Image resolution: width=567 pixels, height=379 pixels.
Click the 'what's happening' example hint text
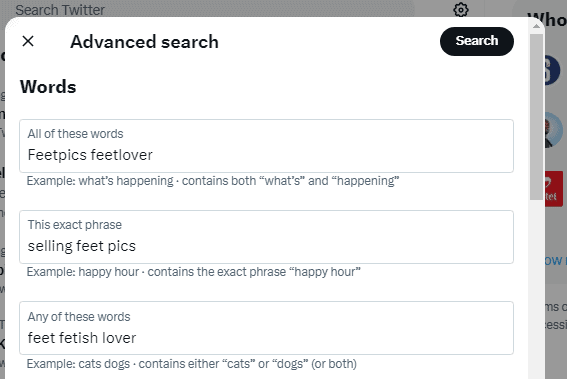[x=213, y=181]
